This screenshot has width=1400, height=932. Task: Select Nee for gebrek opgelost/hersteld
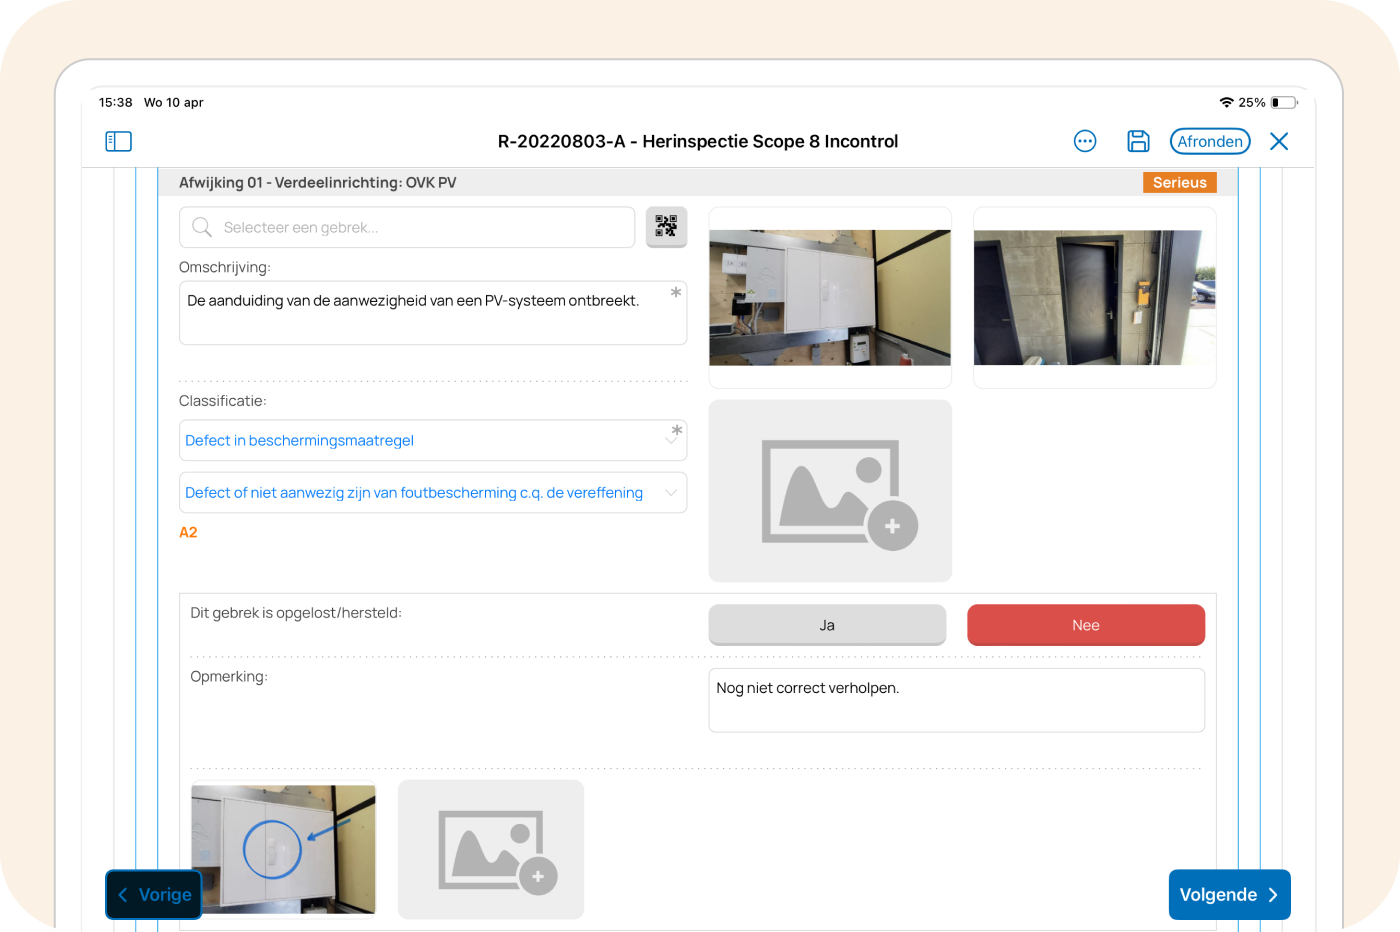click(x=1085, y=624)
